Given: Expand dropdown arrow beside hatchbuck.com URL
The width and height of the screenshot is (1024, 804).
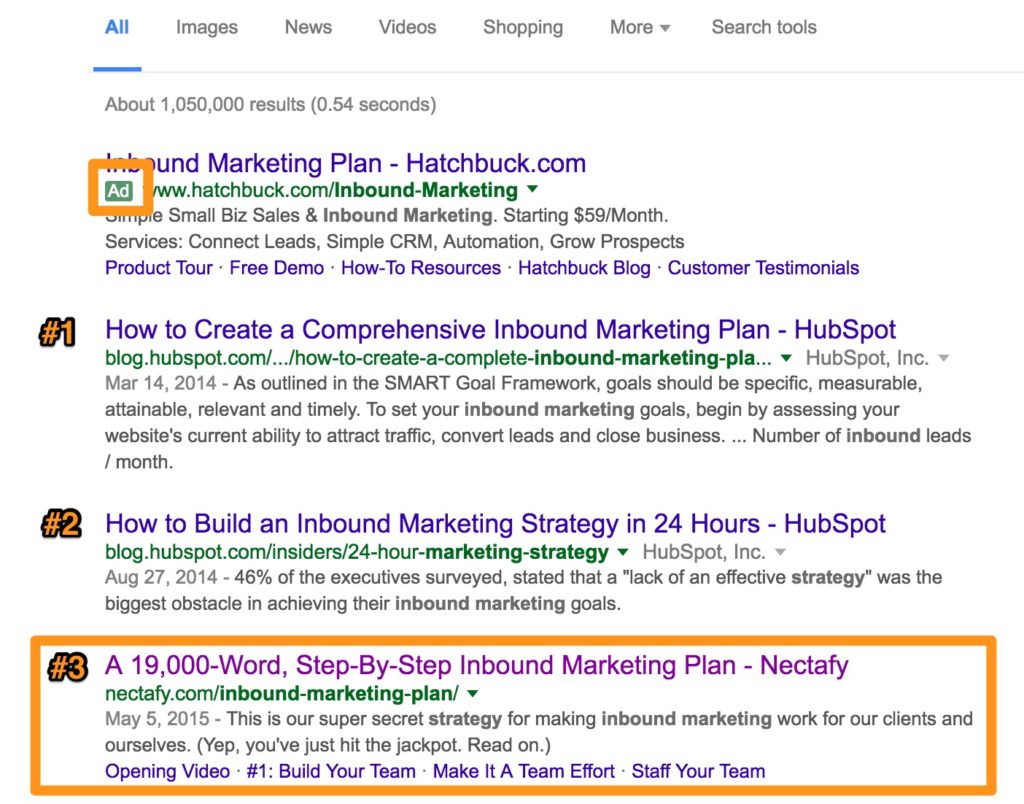Looking at the screenshot, I should (x=533, y=189).
